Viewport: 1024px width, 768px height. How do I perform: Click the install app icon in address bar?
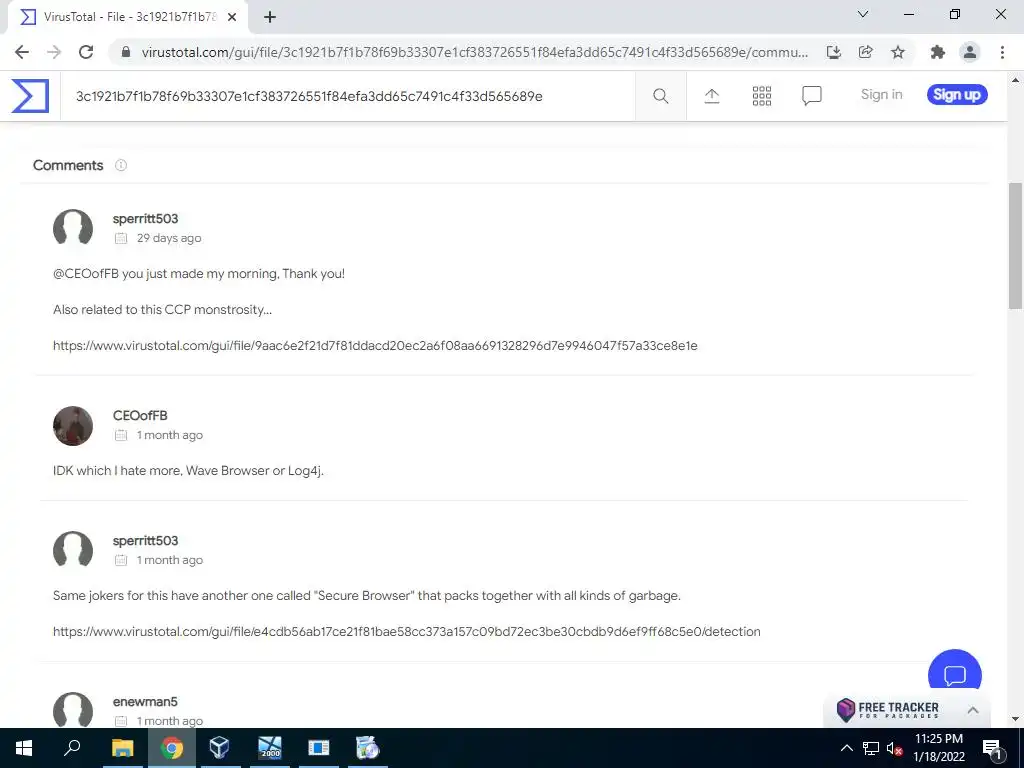[x=833, y=52]
